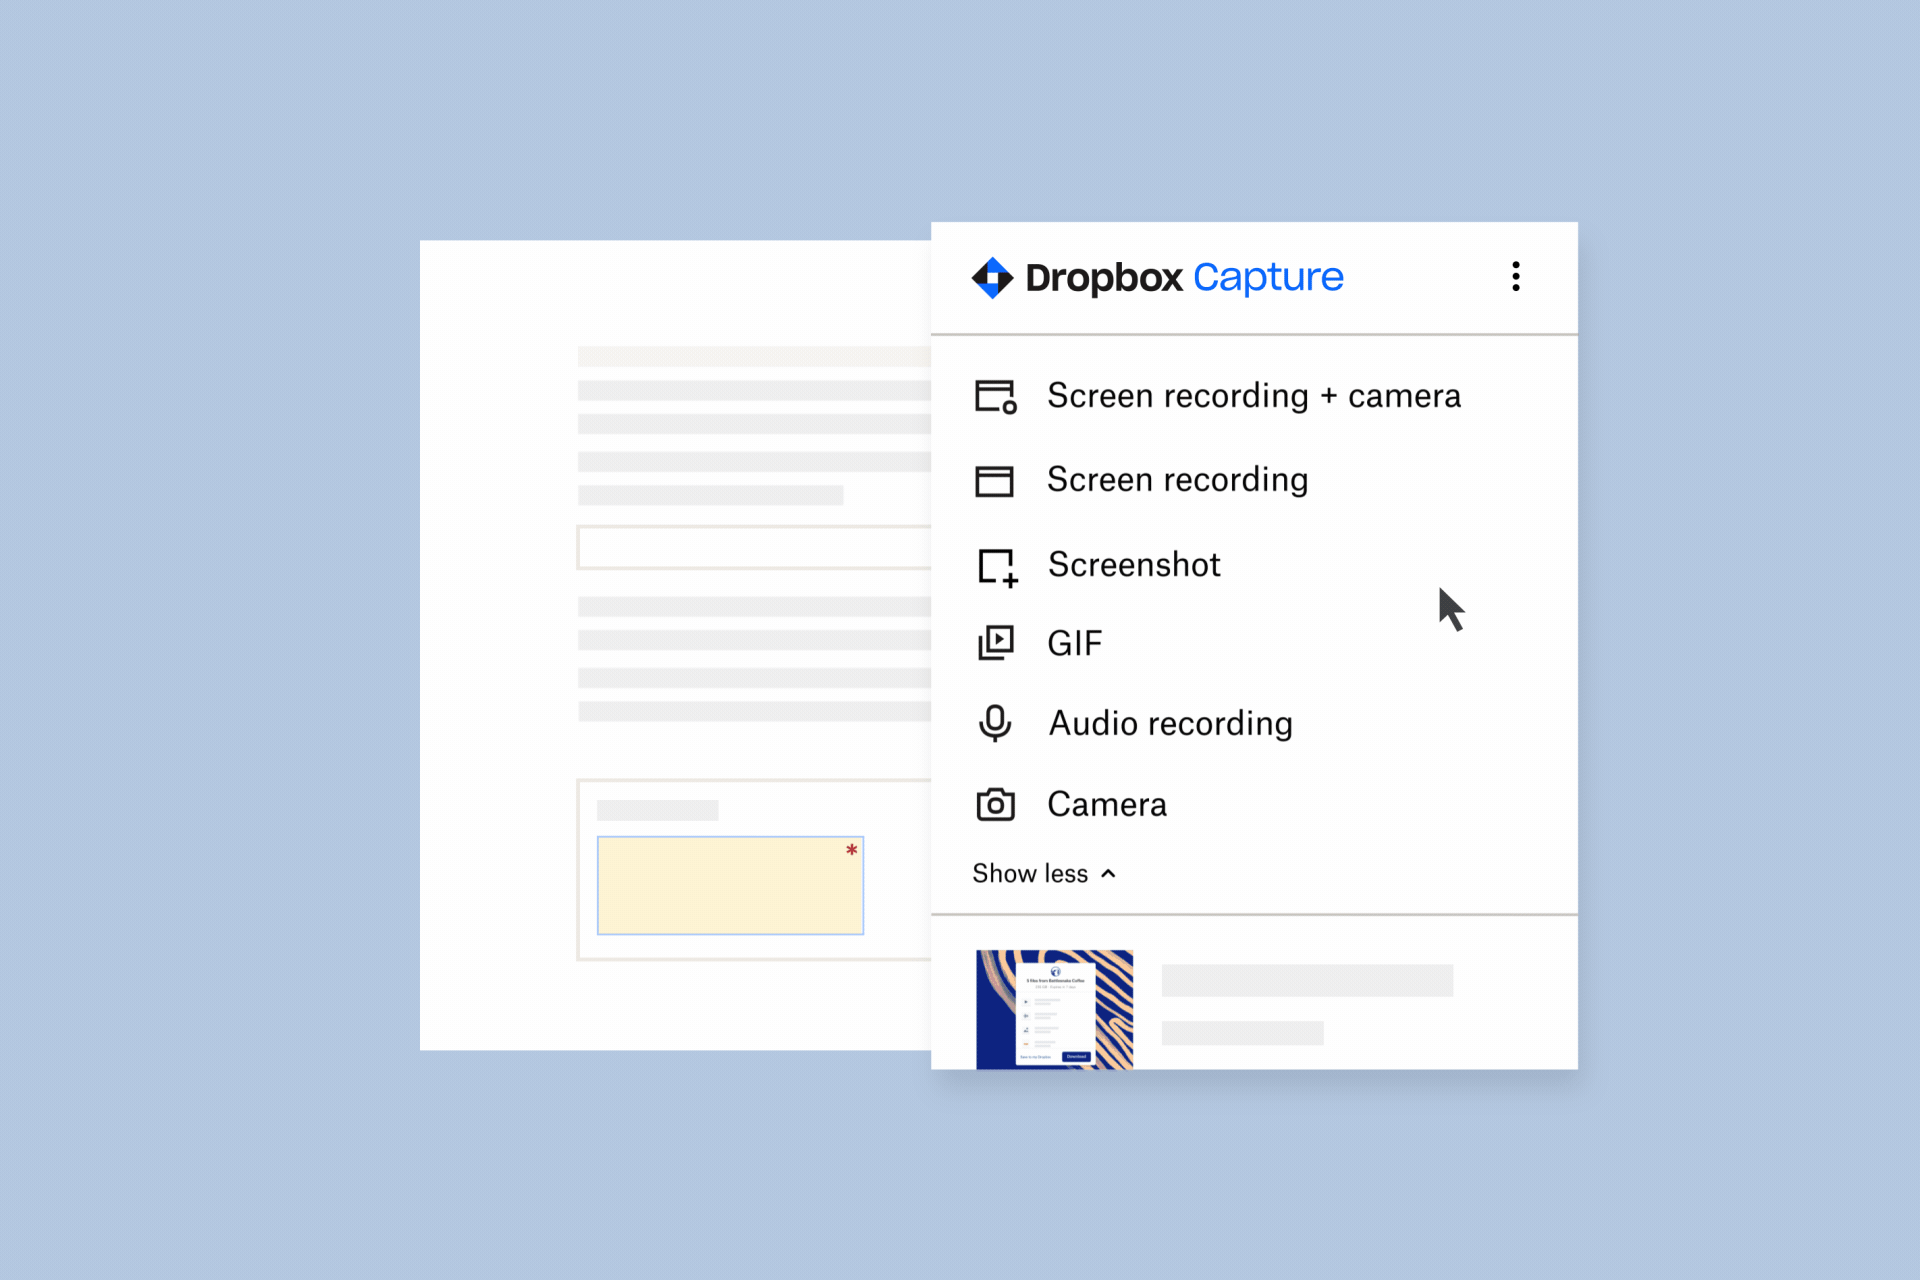Click the Audio recording microphone icon
This screenshot has width=1920, height=1280.
pyautogui.click(x=997, y=723)
